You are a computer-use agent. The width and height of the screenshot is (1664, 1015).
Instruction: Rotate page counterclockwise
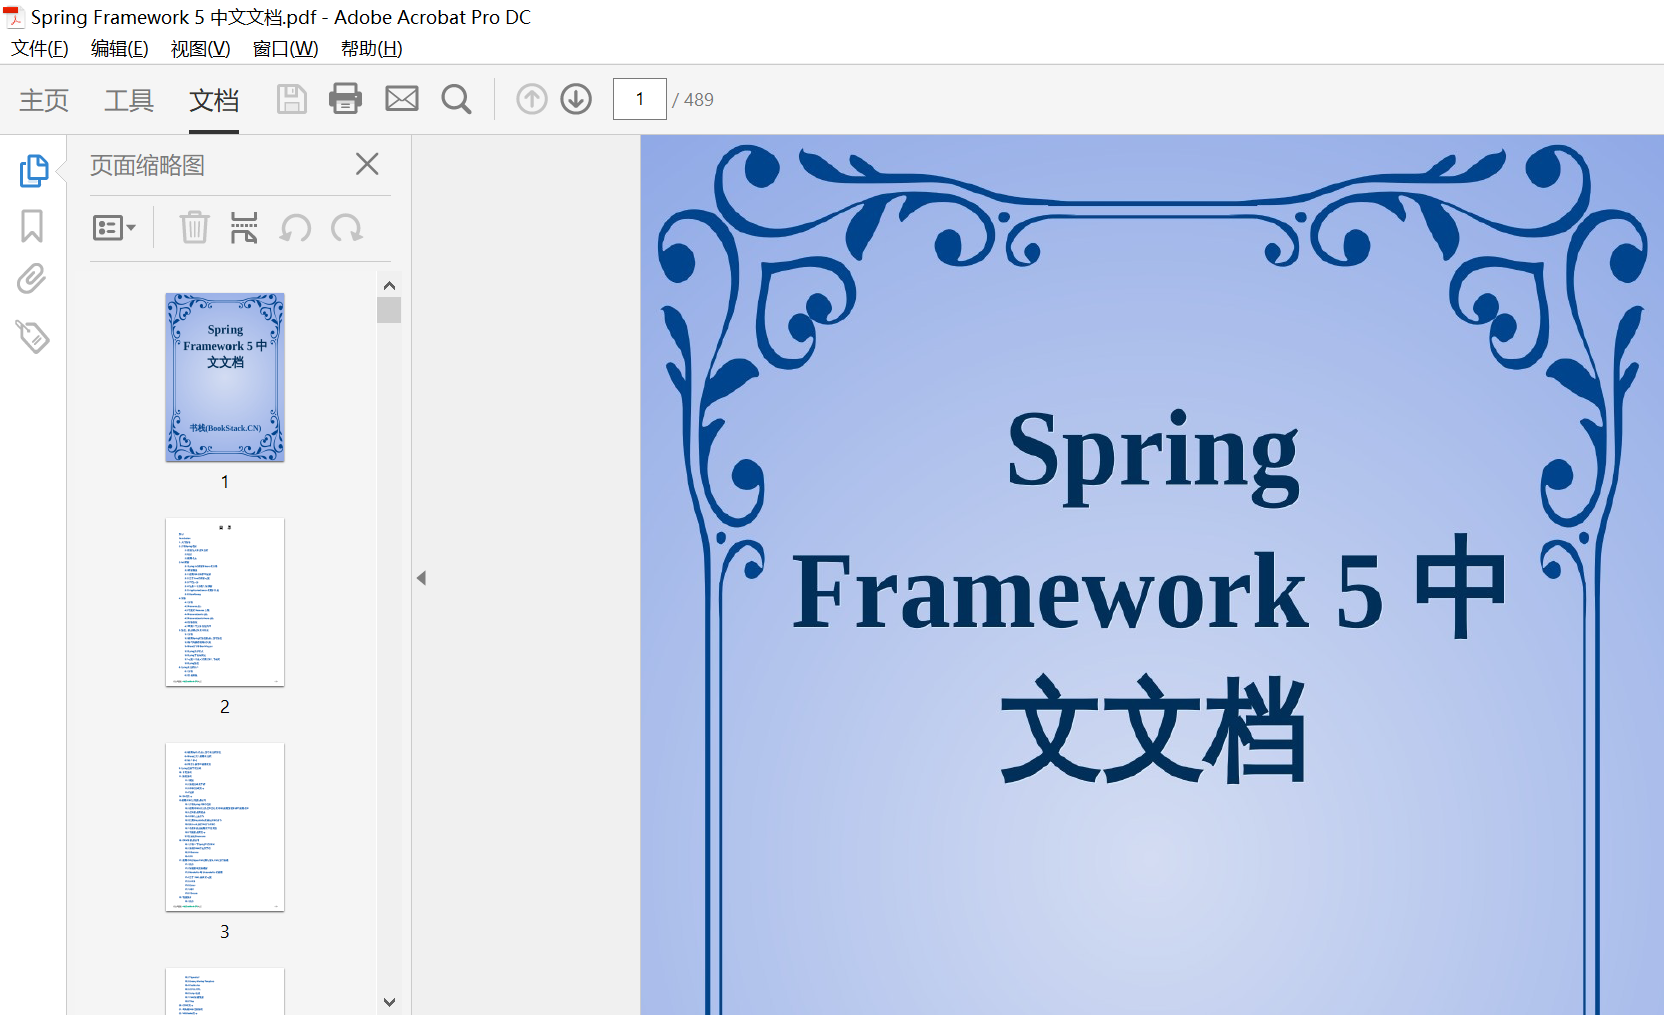click(296, 228)
